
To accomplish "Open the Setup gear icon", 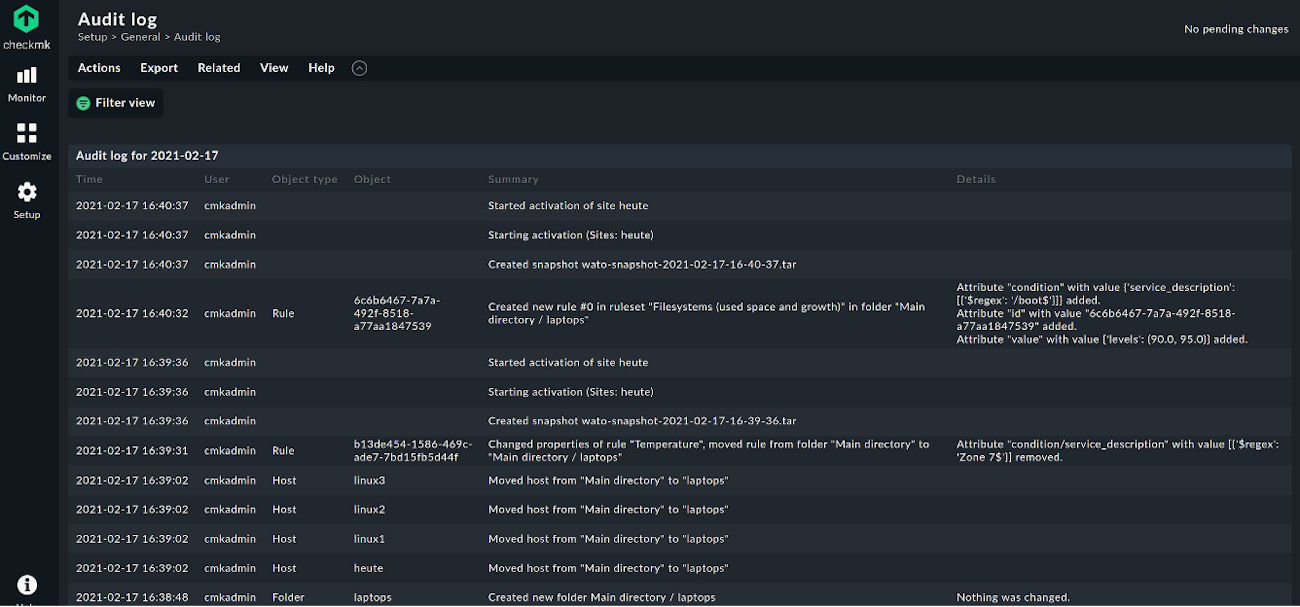I will pyautogui.click(x=27, y=192).
